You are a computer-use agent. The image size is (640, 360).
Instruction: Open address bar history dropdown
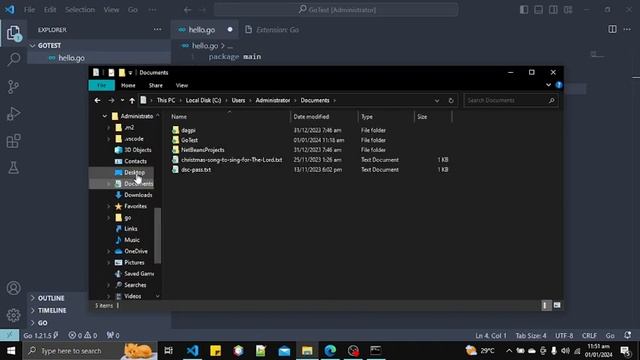pyautogui.click(x=437, y=100)
